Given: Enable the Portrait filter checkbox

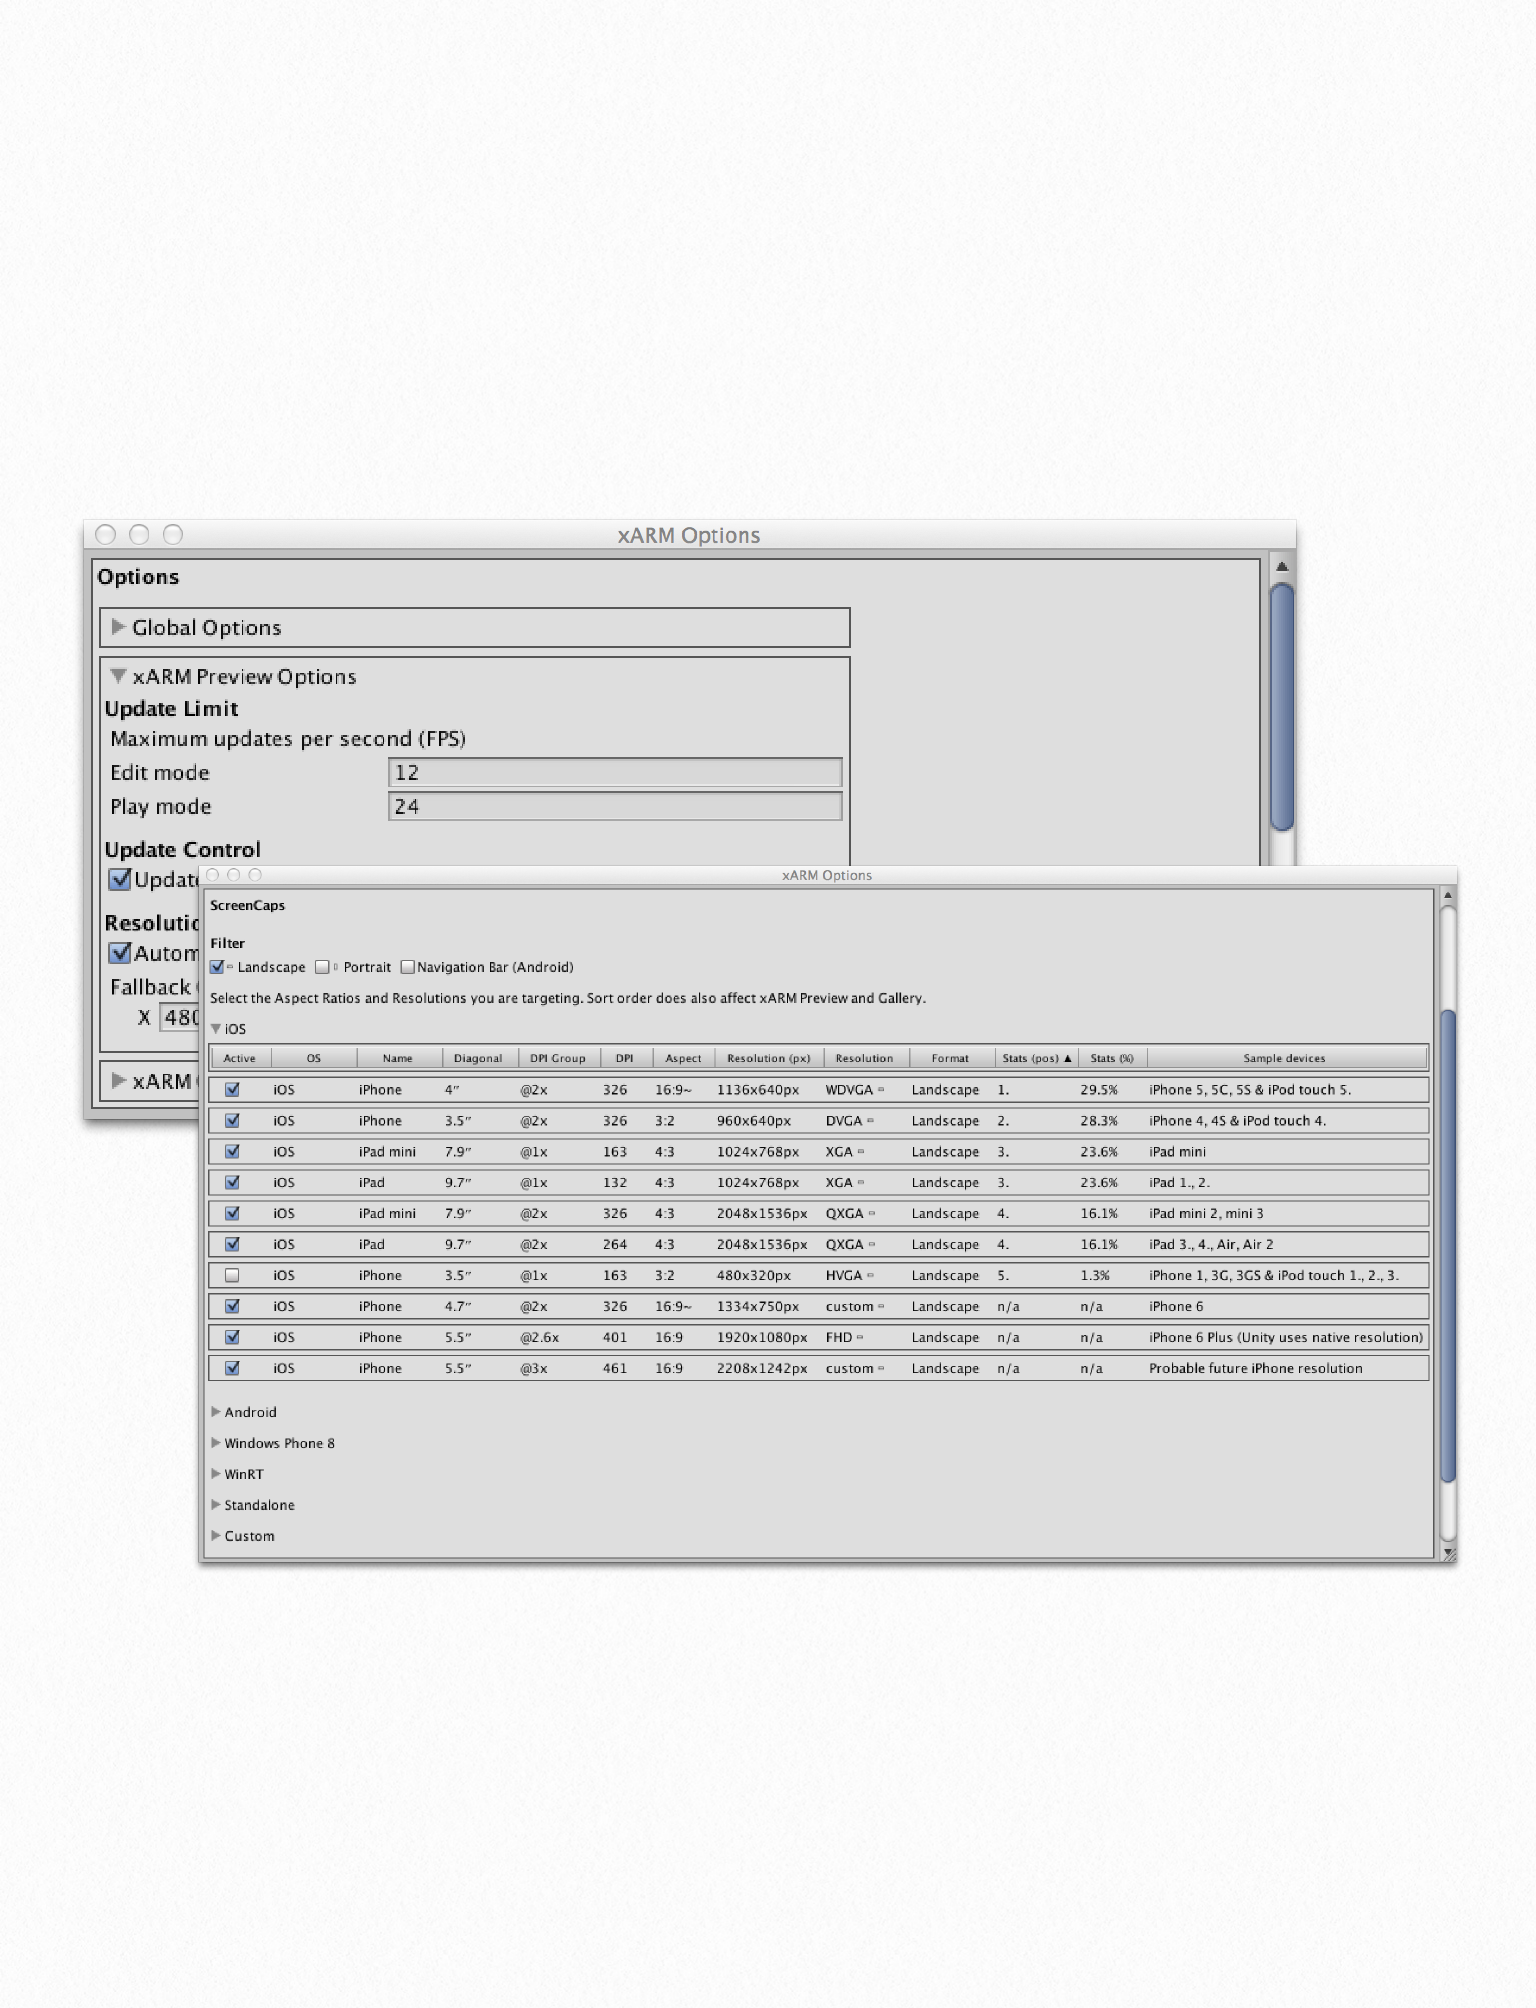Looking at the screenshot, I should [x=322, y=967].
